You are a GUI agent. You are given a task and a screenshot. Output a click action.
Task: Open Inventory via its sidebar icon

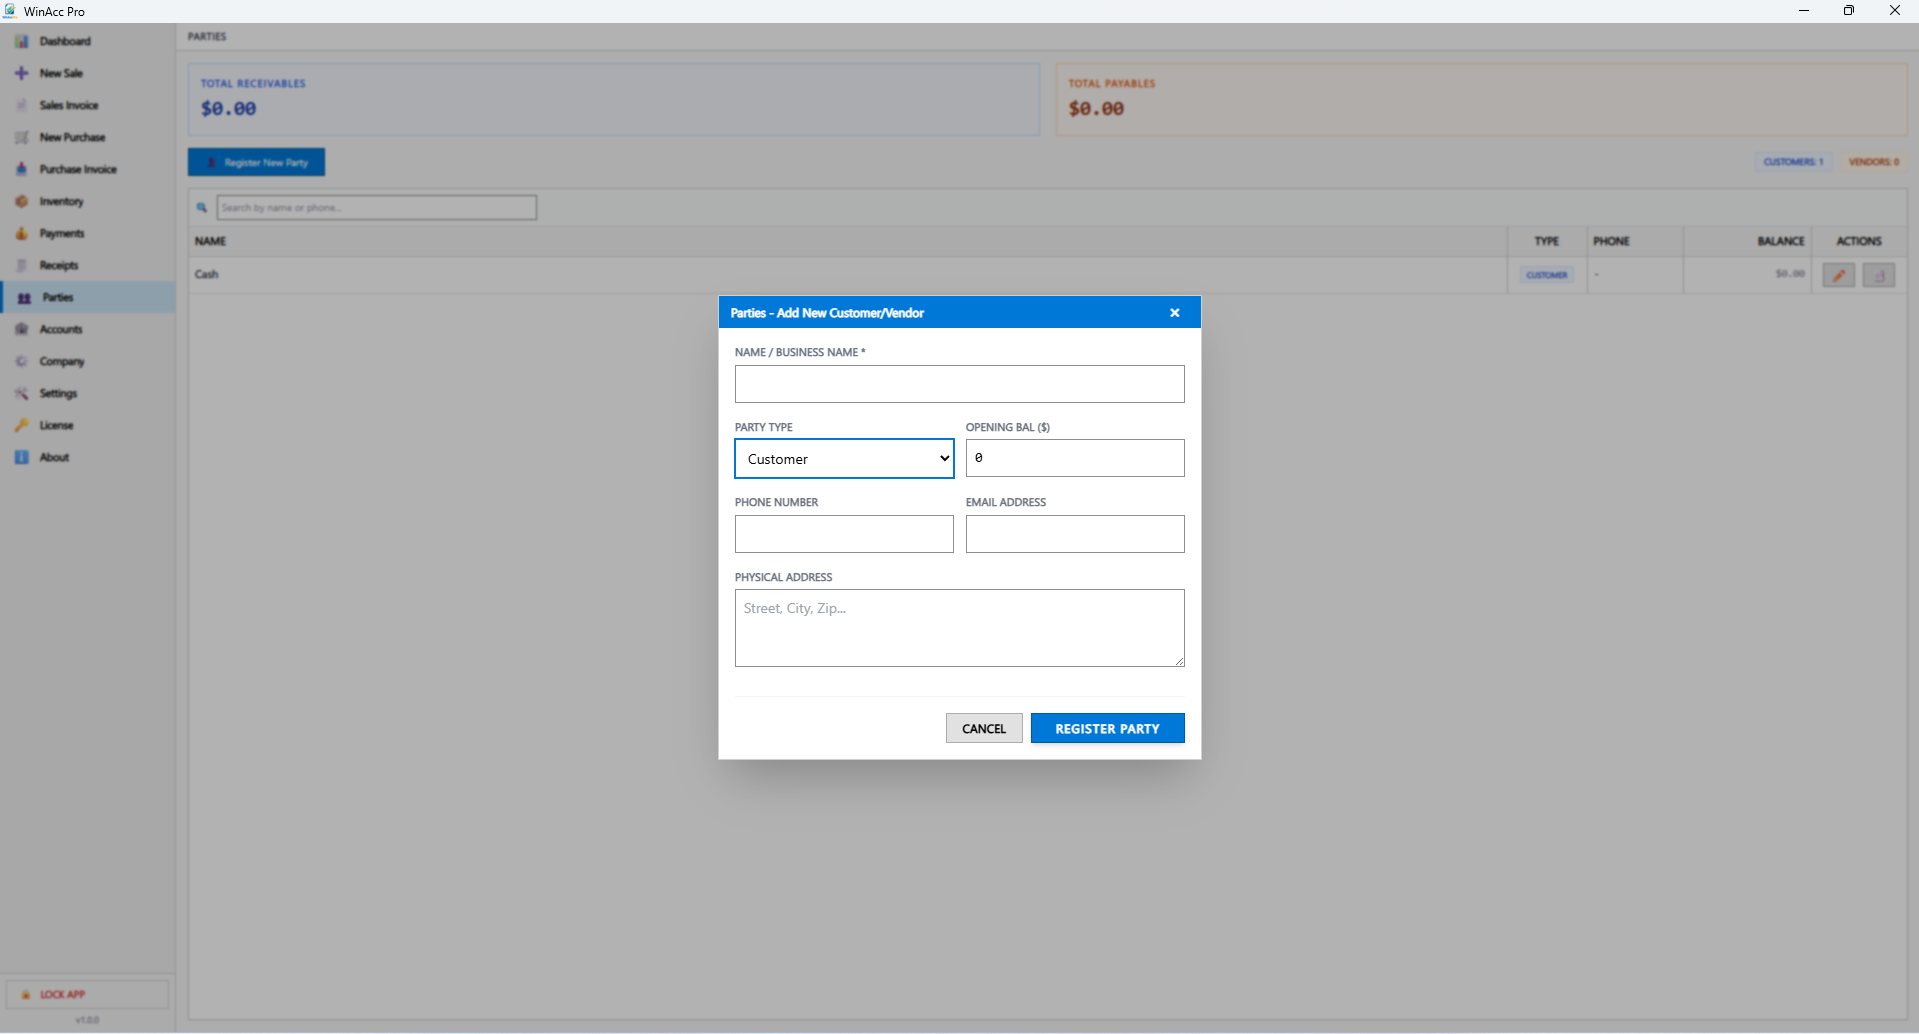22,201
